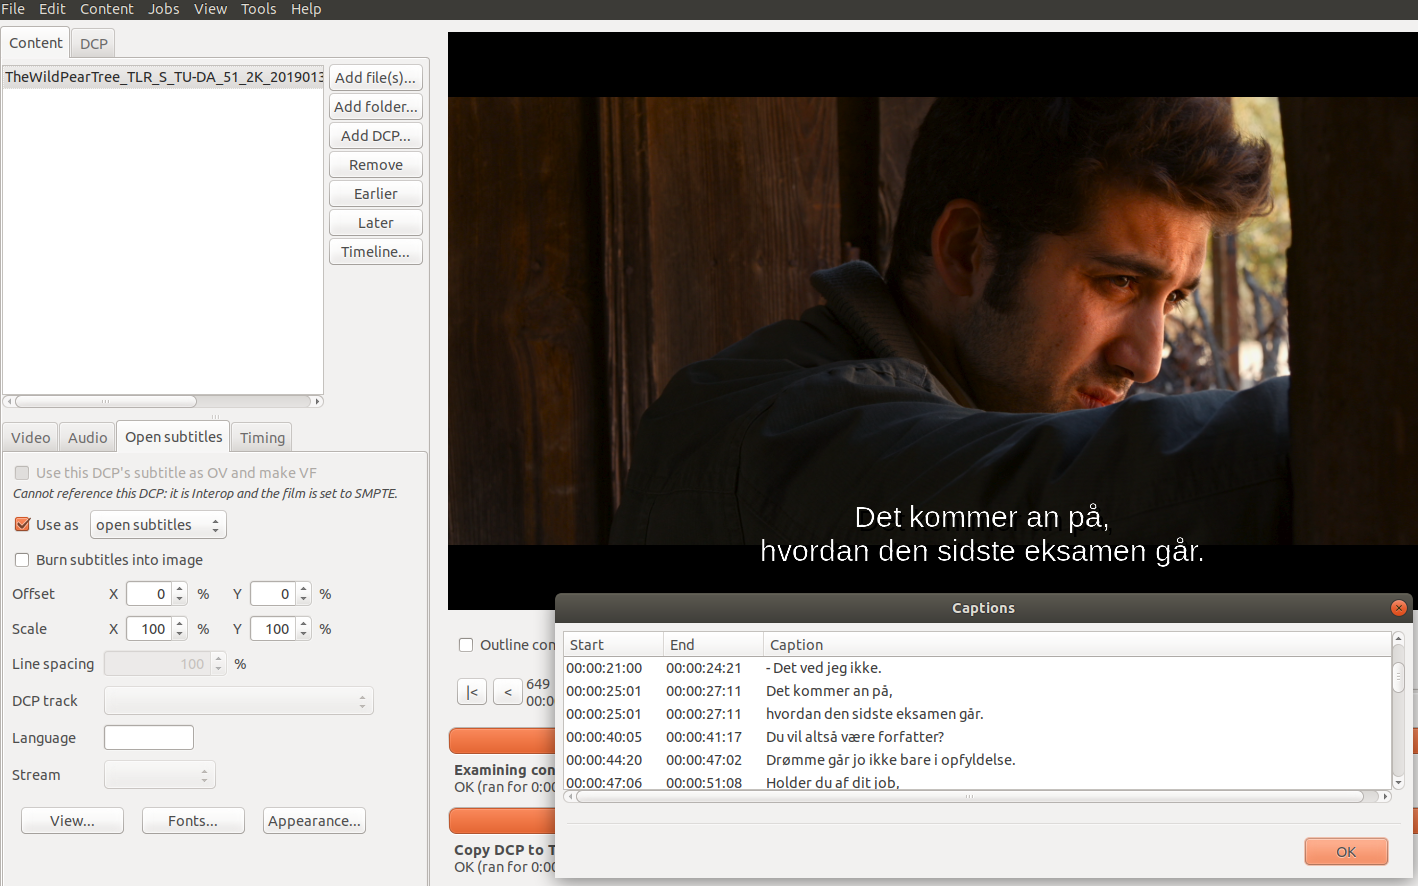Click the Add file(s)... button

pyautogui.click(x=375, y=78)
